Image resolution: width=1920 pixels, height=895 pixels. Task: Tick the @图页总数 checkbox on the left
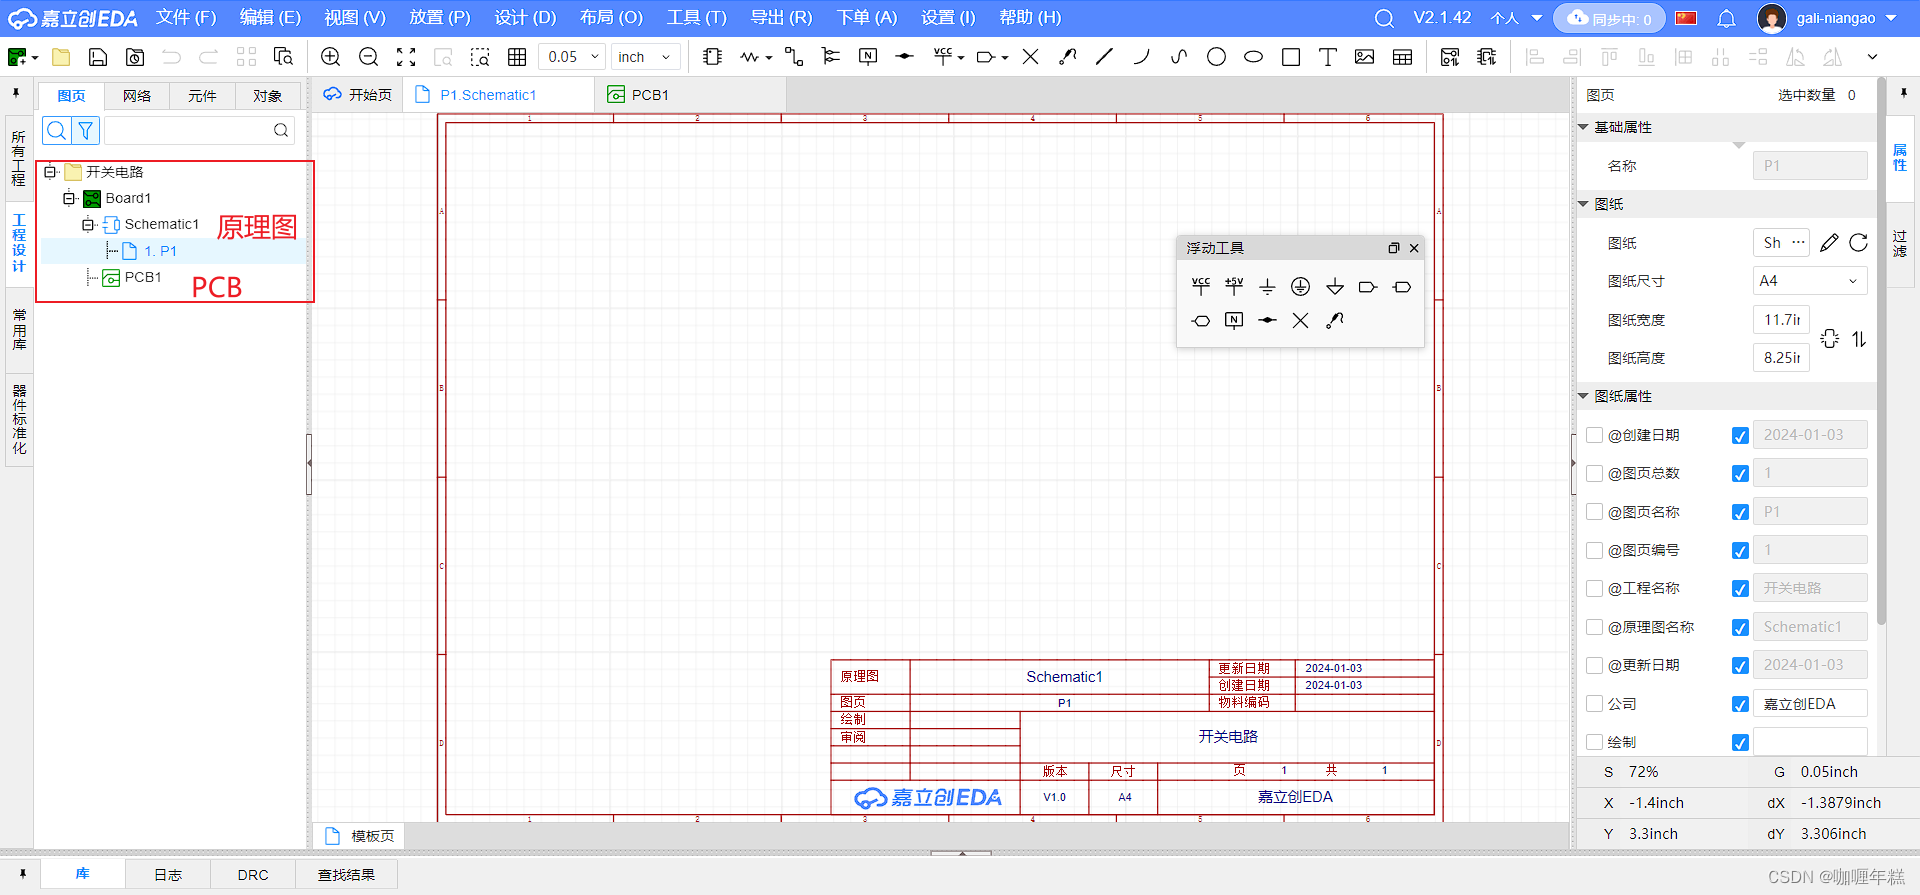[x=1595, y=473]
